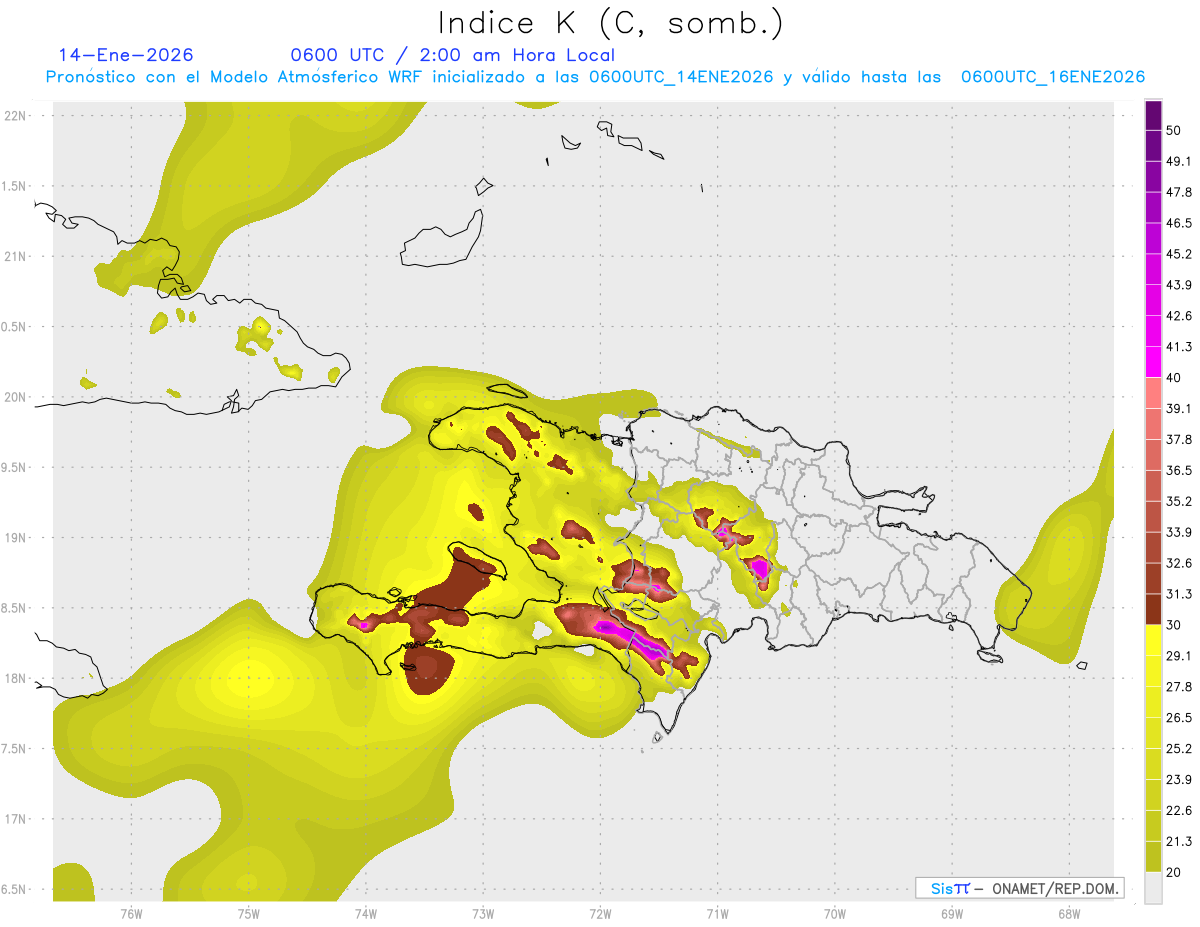This screenshot has width=1200, height=927.
Task: Click the '43.9' color scale value
Action: (1179, 285)
